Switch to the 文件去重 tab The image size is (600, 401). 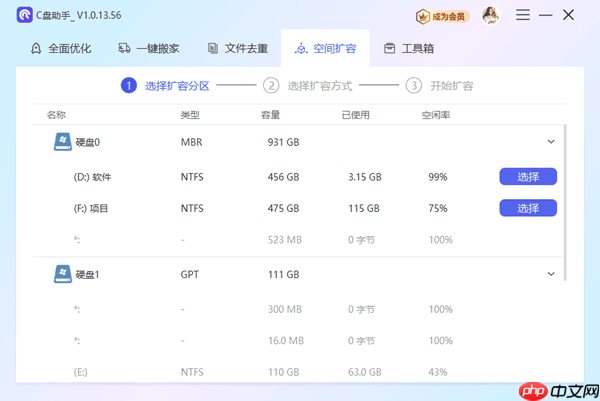click(x=238, y=49)
